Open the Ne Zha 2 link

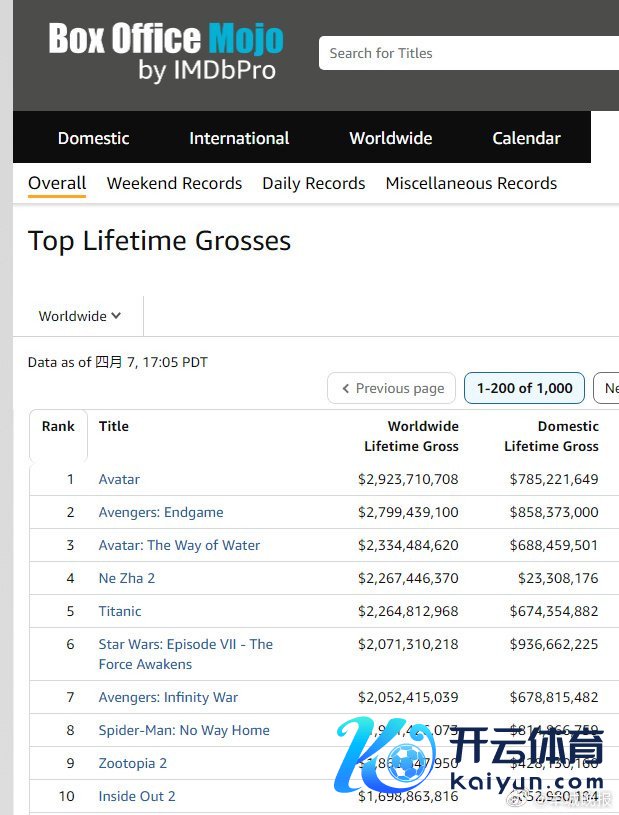pyautogui.click(x=127, y=578)
